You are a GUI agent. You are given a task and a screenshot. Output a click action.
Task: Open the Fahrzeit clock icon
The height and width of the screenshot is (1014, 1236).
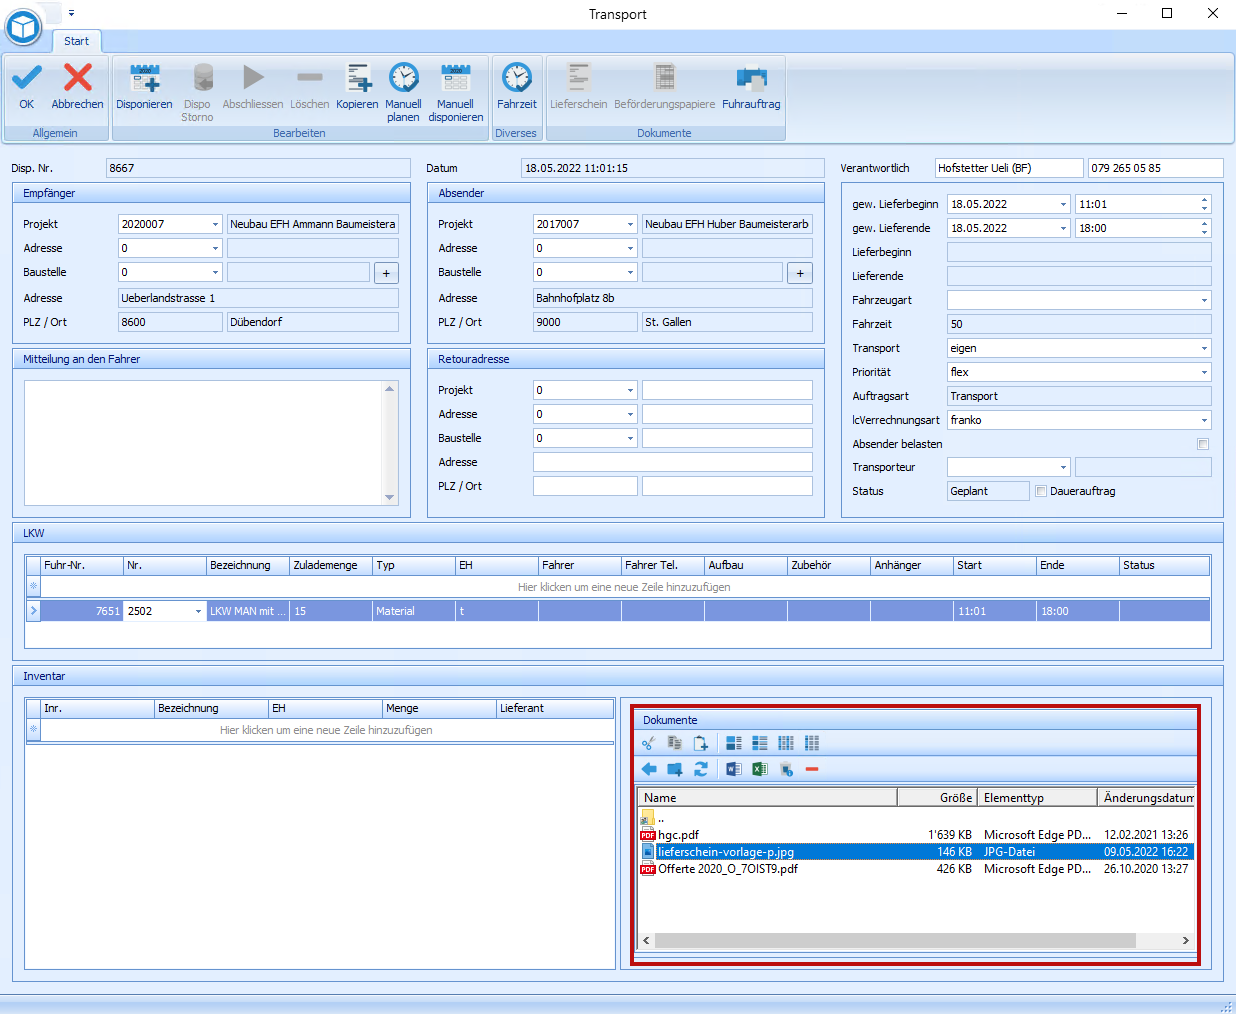point(517,86)
